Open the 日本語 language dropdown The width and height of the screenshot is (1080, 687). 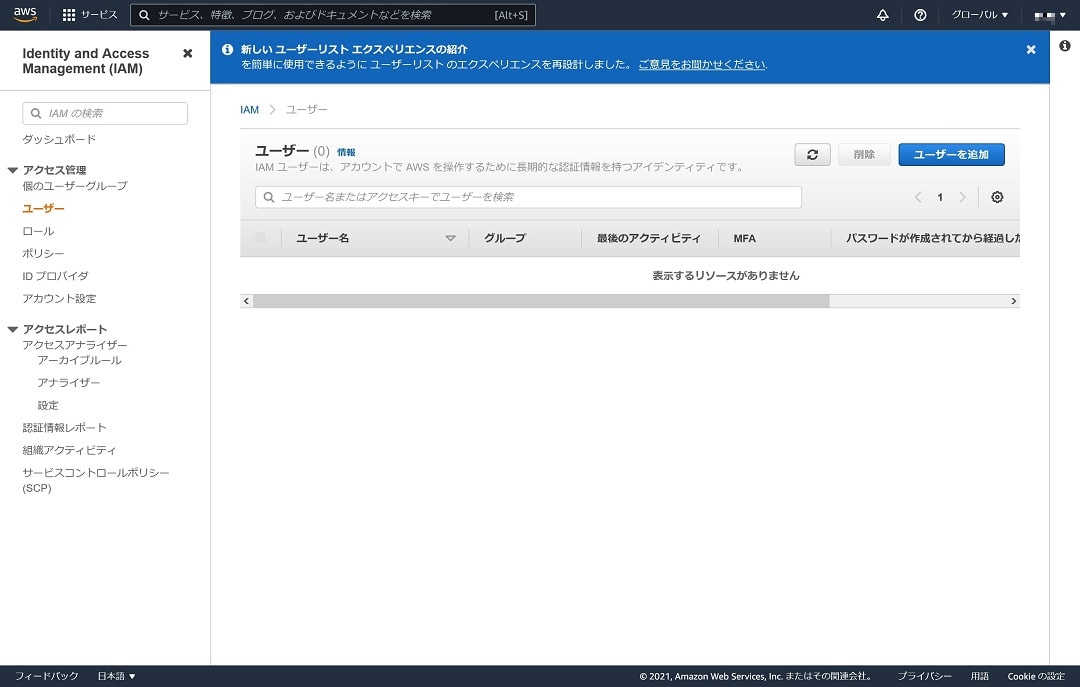[116, 676]
